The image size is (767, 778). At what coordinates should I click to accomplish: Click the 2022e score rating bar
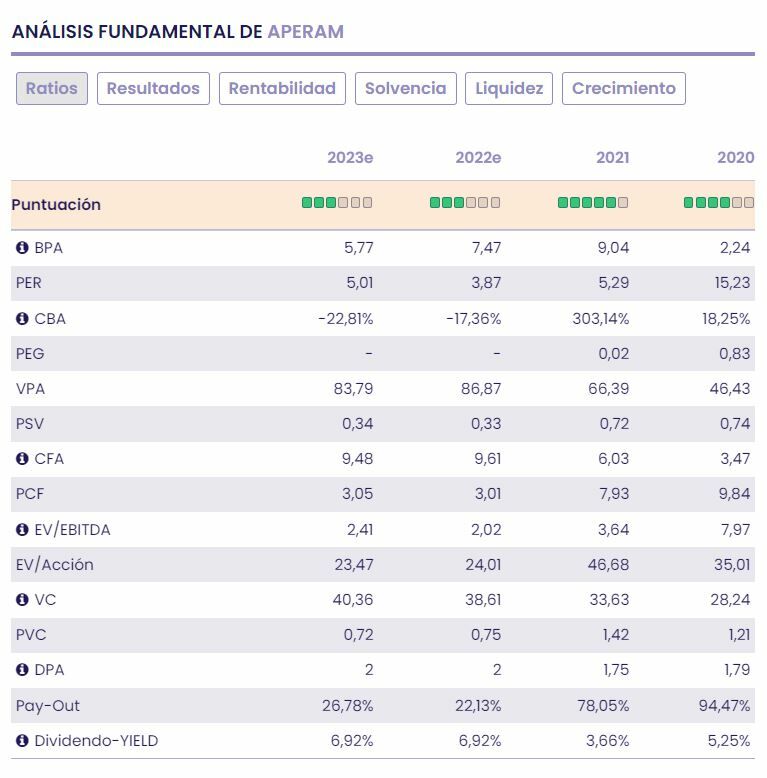pyautogui.click(x=465, y=203)
